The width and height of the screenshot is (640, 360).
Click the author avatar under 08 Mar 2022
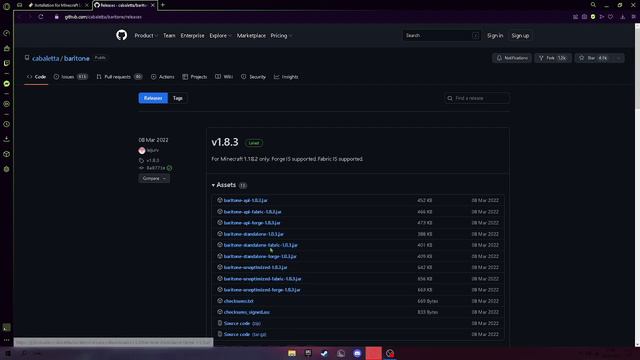point(142,150)
